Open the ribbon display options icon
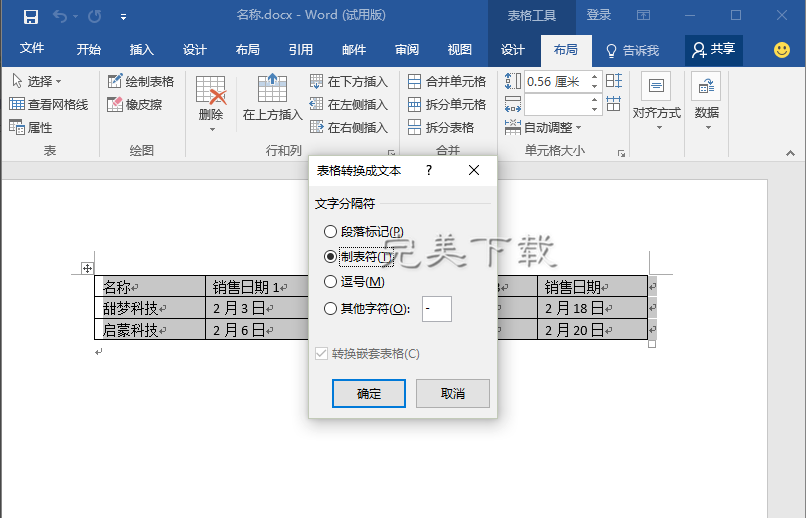This screenshot has height=518, width=806. (644, 15)
